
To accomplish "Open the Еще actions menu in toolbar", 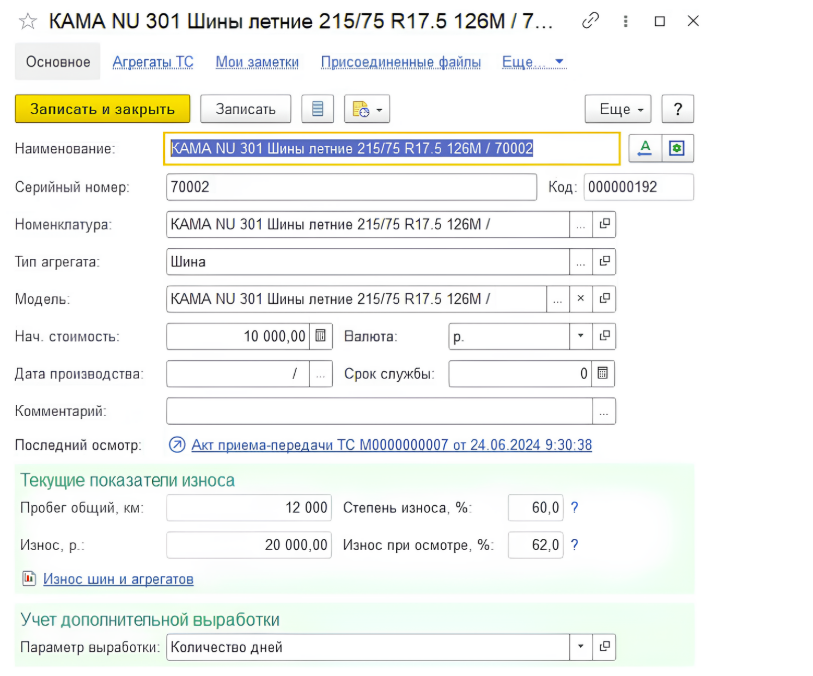I will click(618, 109).
